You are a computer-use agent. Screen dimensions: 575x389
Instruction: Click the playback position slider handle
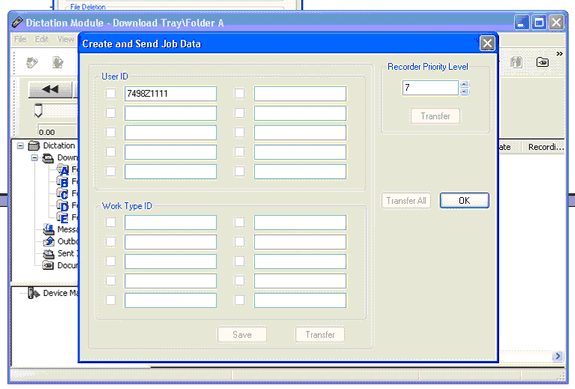38,110
